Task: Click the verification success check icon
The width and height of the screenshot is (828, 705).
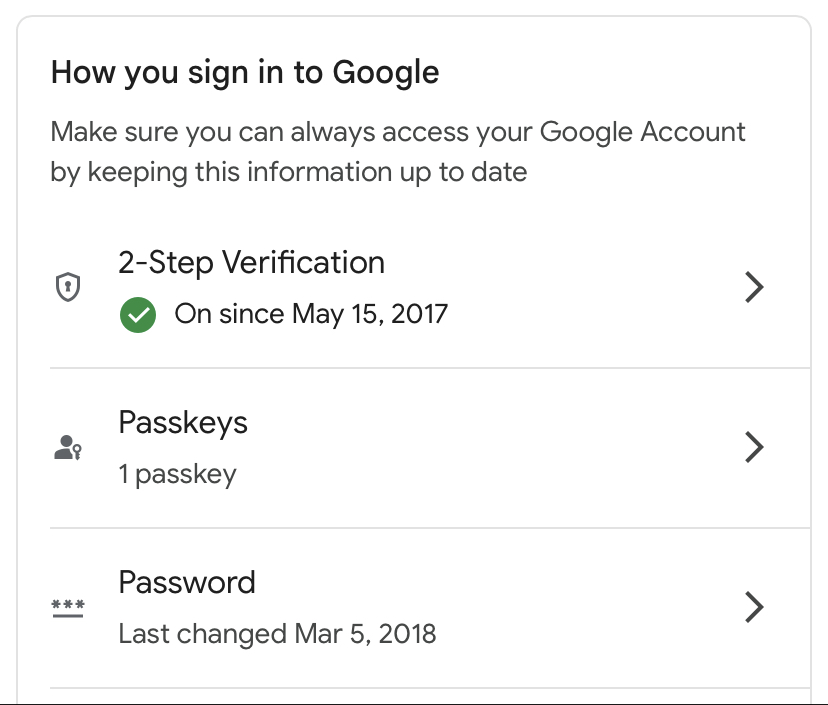Action: pos(138,314)
